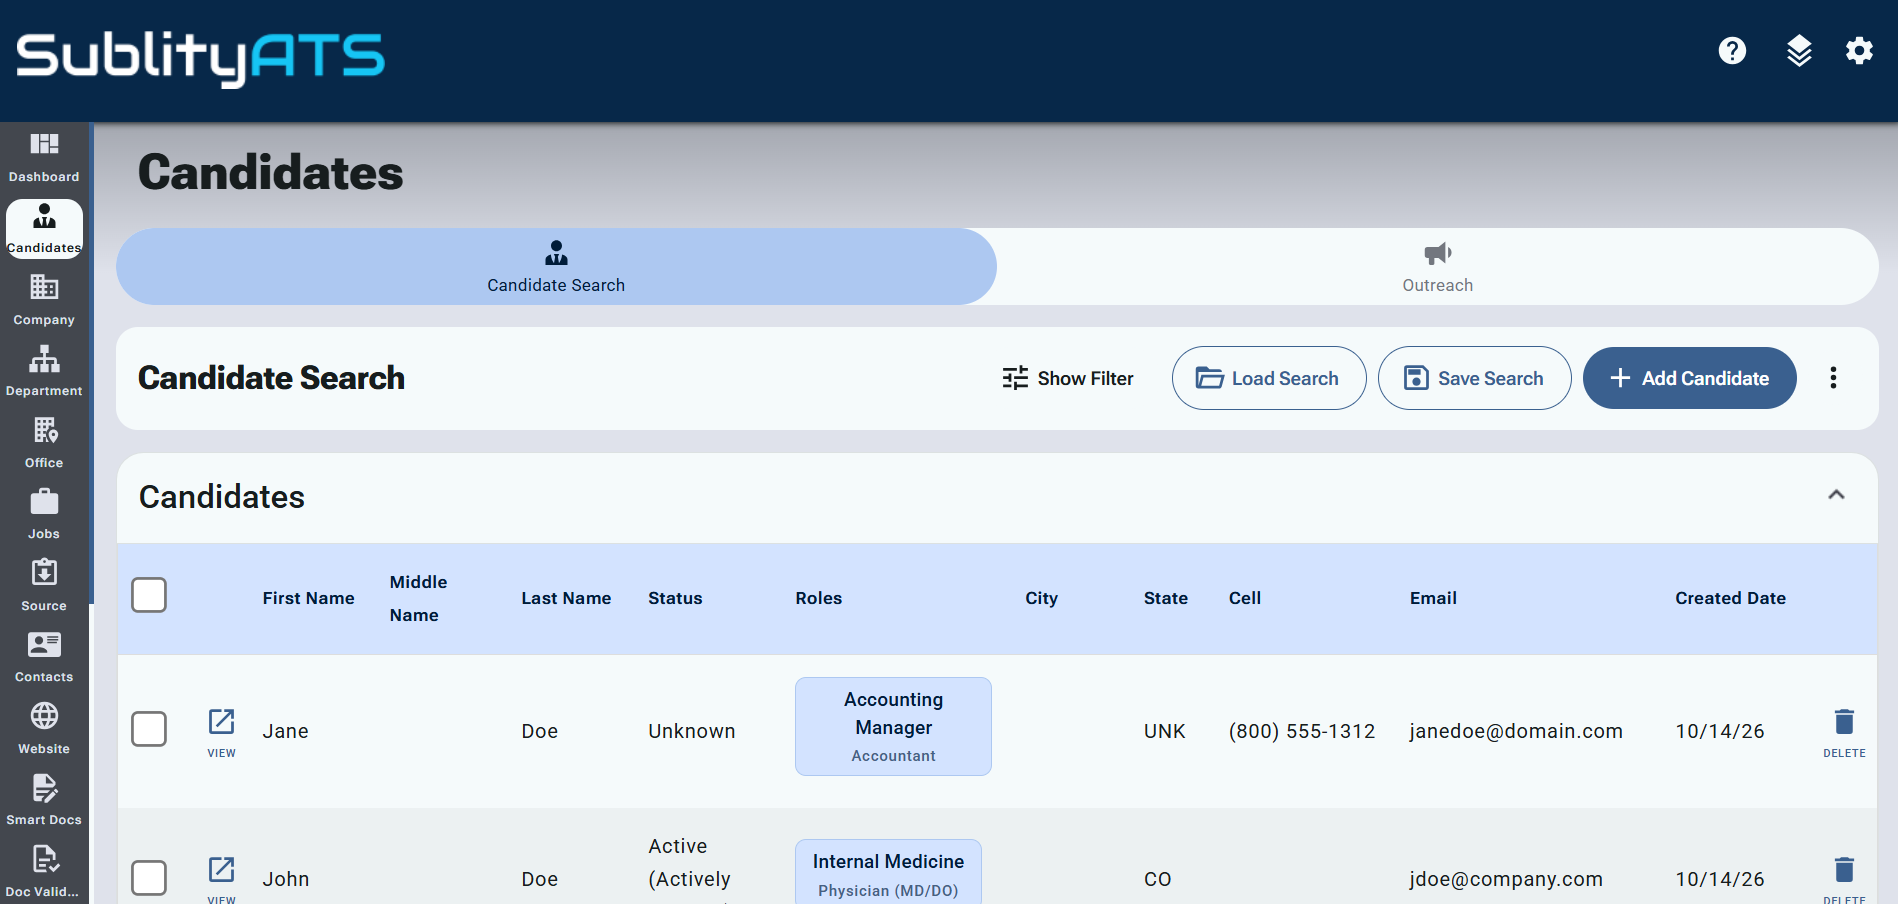Click the (800) 555-1312 cell number
Image resolution: width=1898 pixels, height=904 pixels.
click(1302, 731)
